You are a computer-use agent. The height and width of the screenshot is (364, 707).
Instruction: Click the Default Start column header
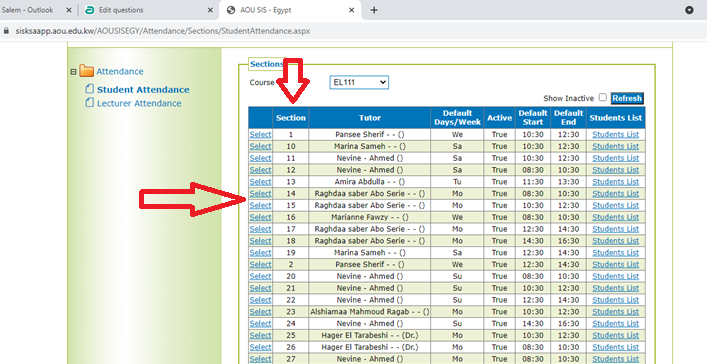point(533,118)
